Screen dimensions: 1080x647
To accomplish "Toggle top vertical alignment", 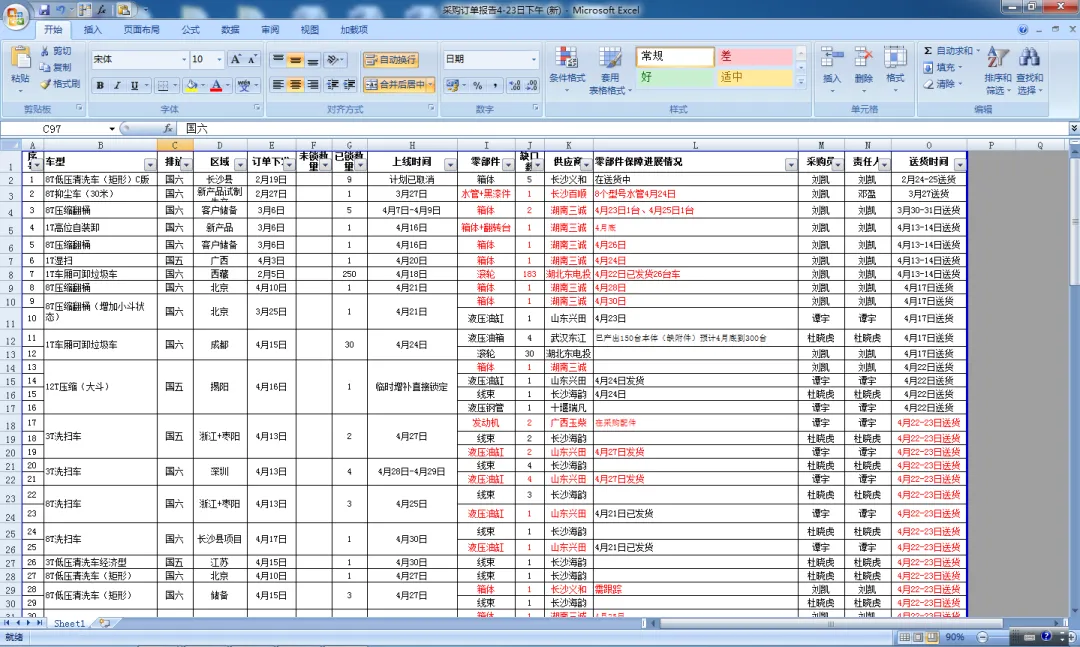I will (x=278, y=60).
